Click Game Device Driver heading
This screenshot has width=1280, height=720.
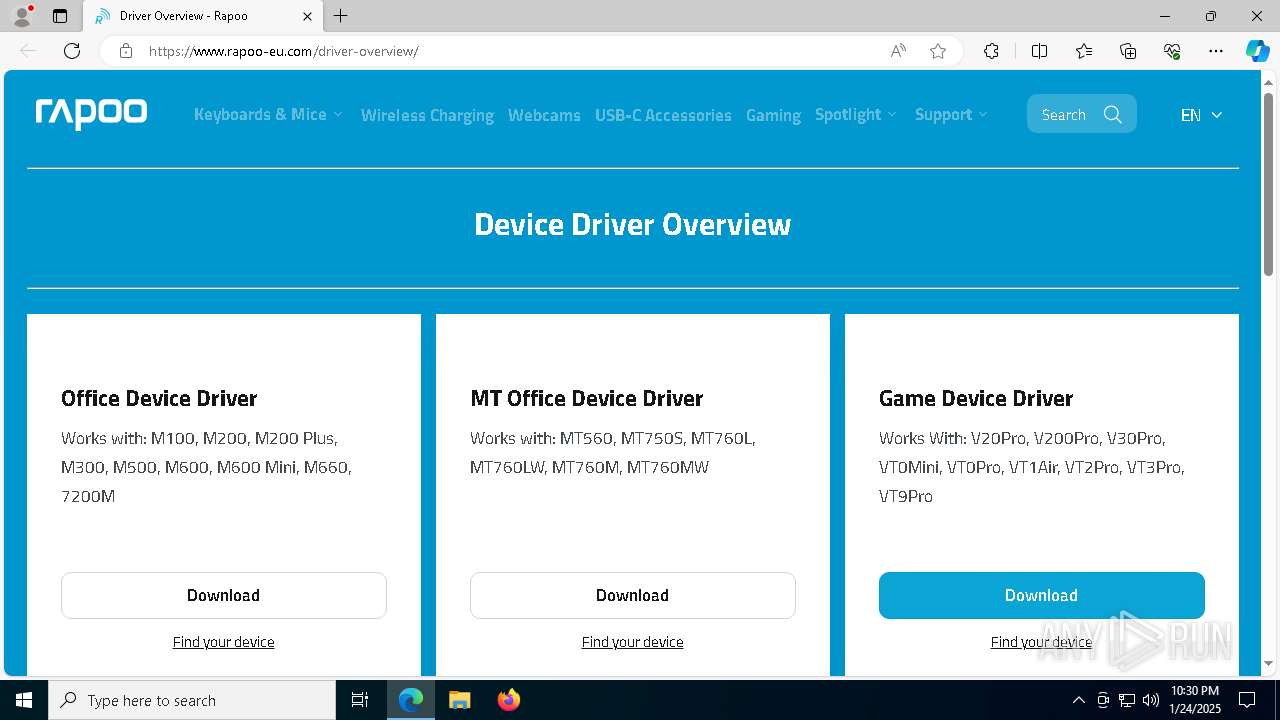(x=976, y=398)
